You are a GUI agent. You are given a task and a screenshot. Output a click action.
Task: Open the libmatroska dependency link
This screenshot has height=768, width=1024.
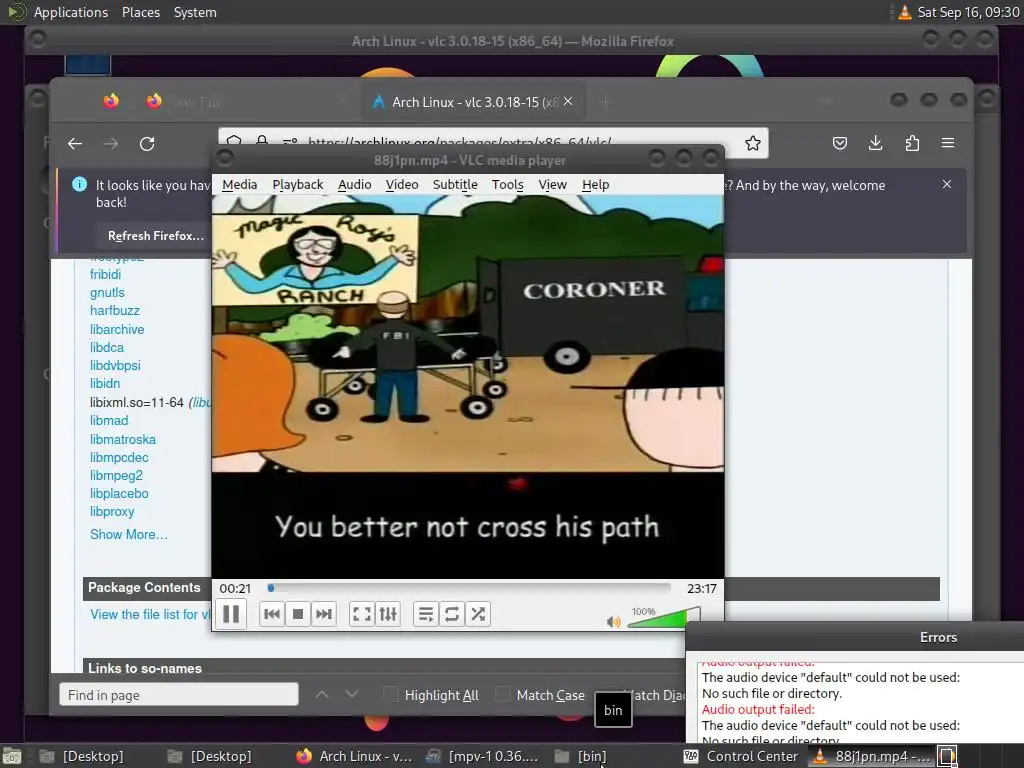tap(123, 440)
